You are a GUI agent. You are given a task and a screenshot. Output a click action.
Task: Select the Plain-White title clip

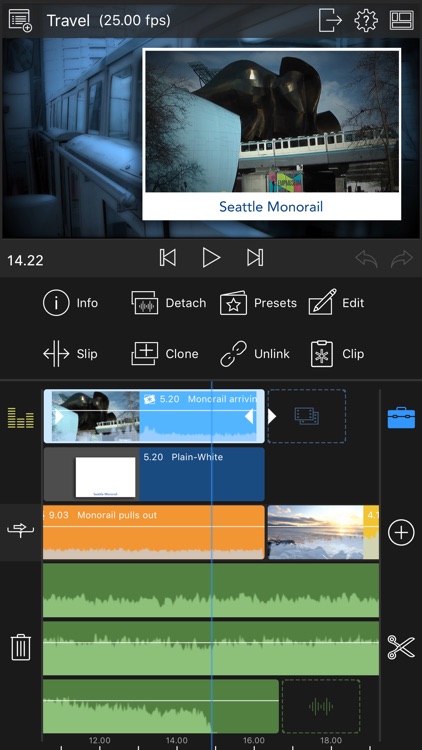pyautogui.click(x=154, y=474)
